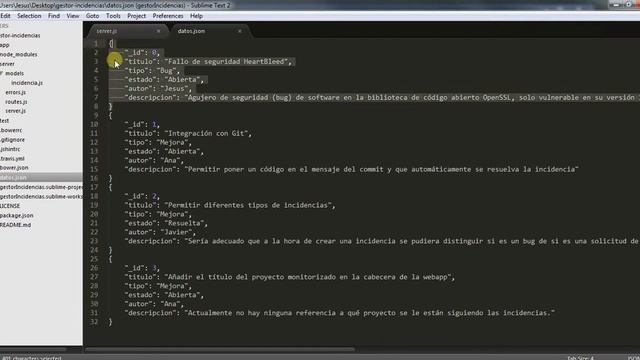
Task: Click the horizontal scrollbar of the editor
Action: click(220, 349)
